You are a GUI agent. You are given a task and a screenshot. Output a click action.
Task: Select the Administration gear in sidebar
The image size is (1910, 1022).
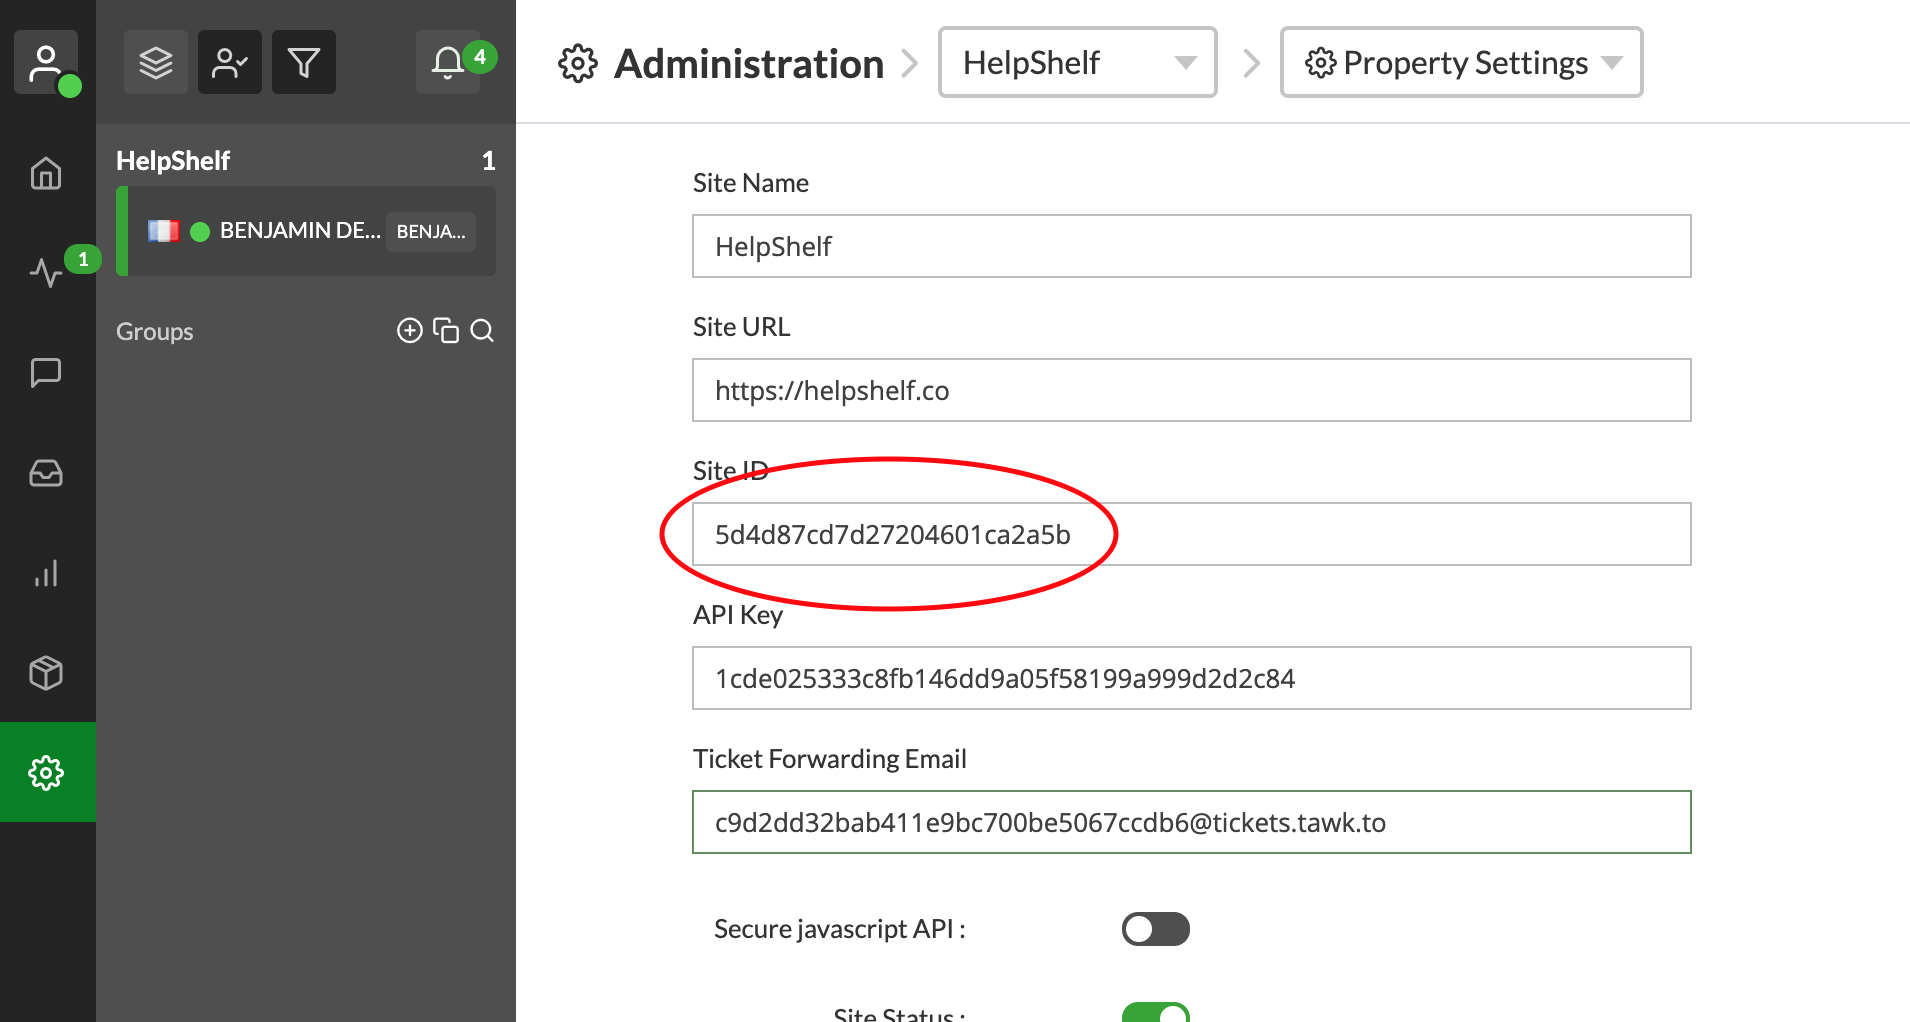tap(47, 772)
